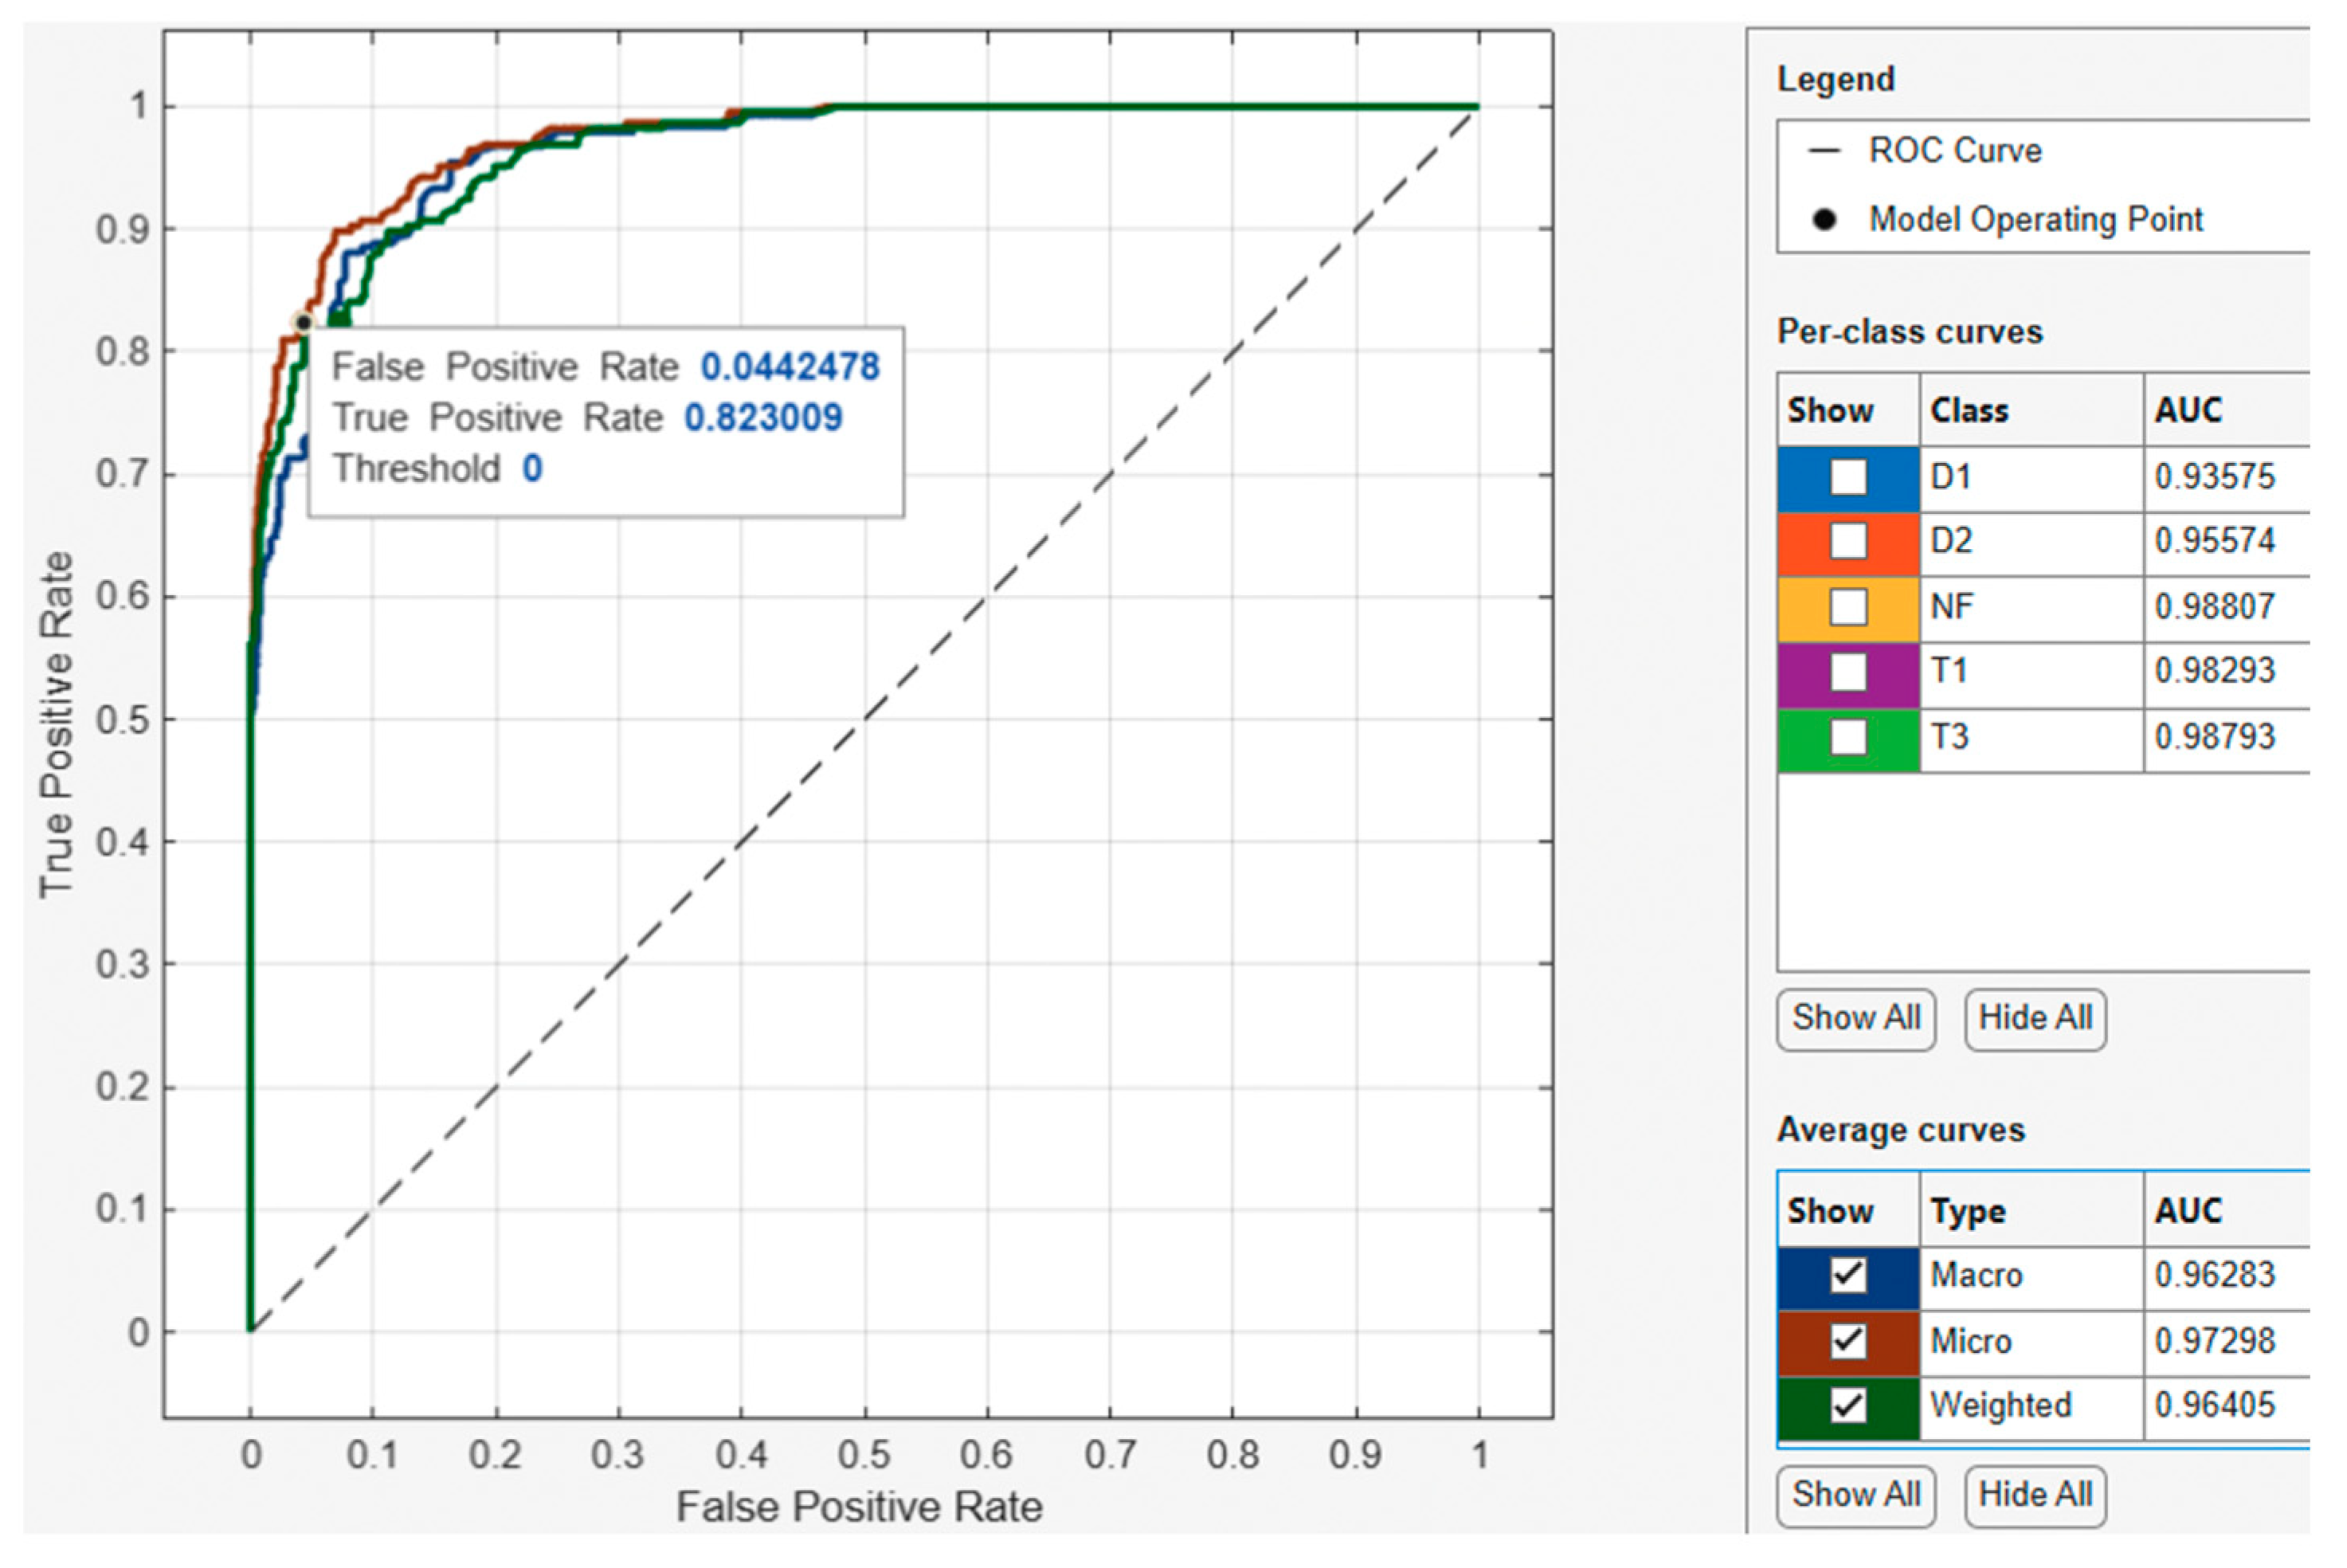Screen dimensions: 2347x1568
Task: Click the Class column header
Action: click(1968, 410)
